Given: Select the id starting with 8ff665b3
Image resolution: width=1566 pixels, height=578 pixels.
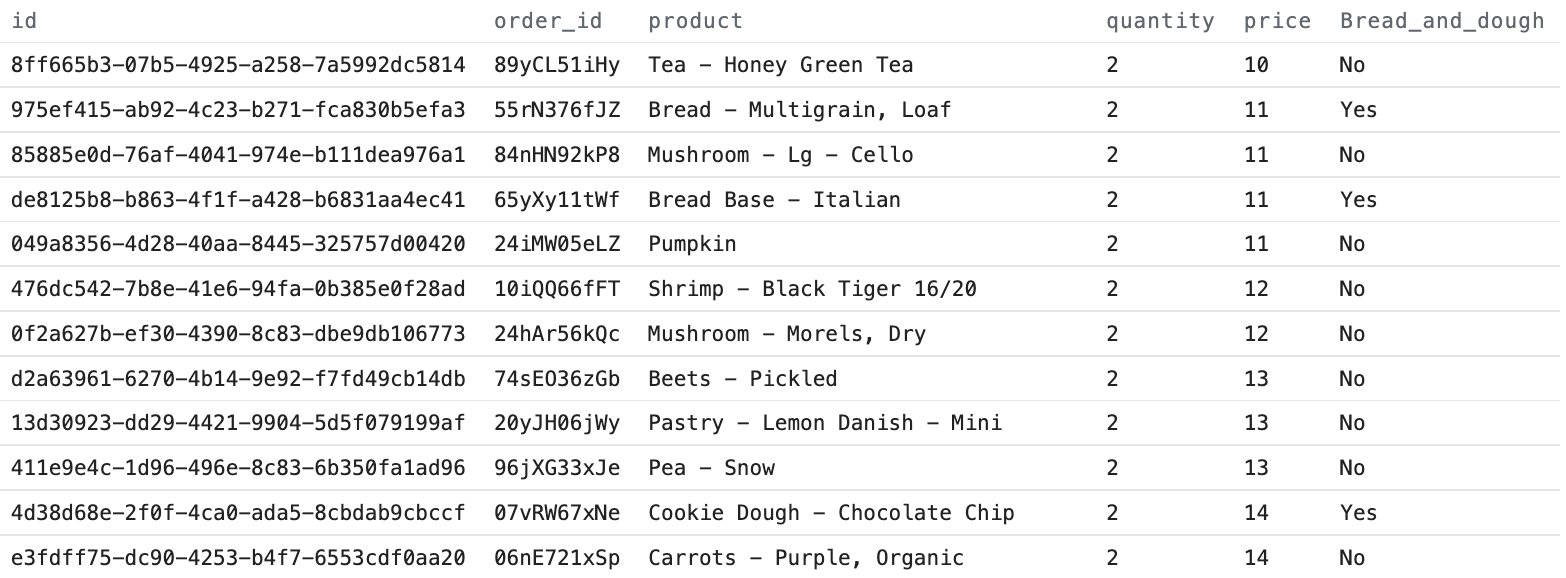Looking at the screenshot, I should click(238, 66).
